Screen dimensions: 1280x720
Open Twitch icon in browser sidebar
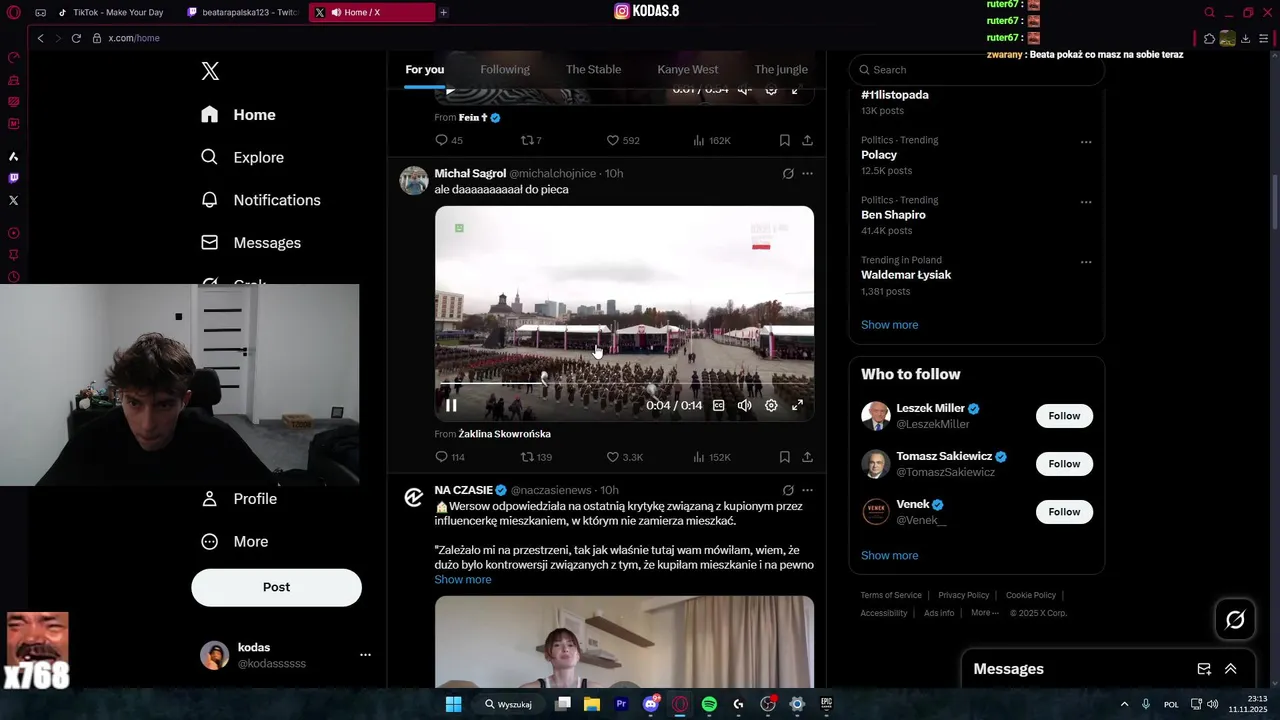tap(13, 178)
